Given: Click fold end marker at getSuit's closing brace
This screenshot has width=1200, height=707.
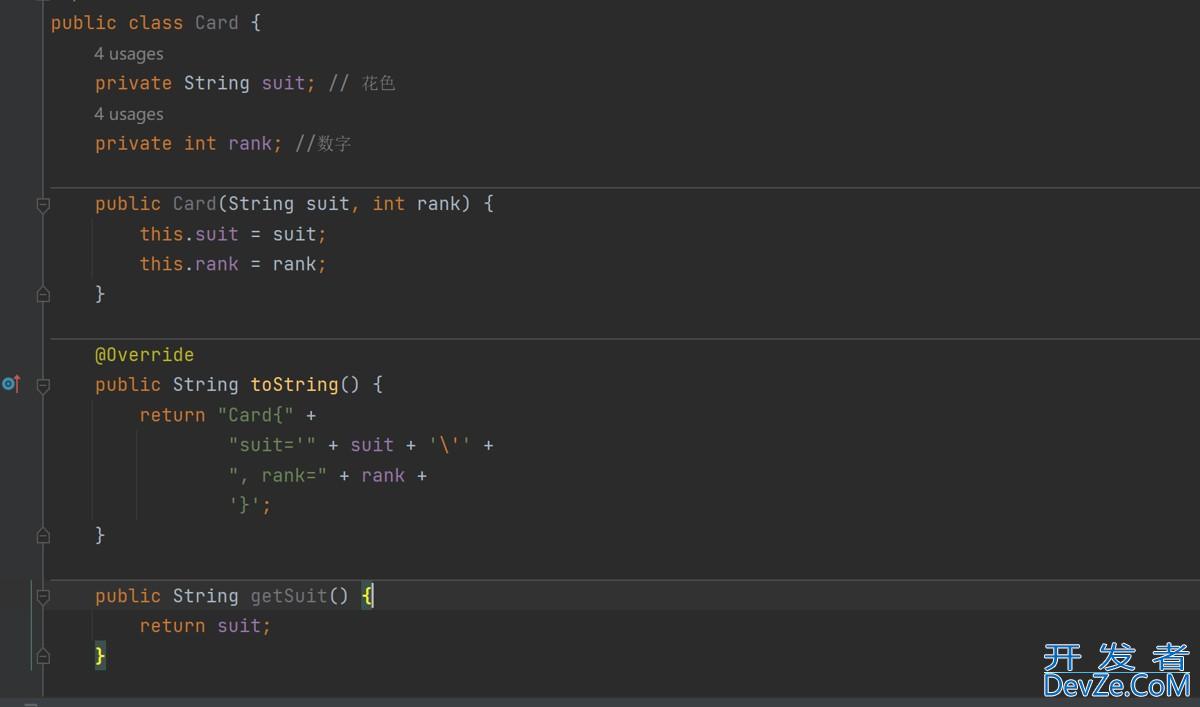Looking at the screenshot, I should [x=43, y=657].
